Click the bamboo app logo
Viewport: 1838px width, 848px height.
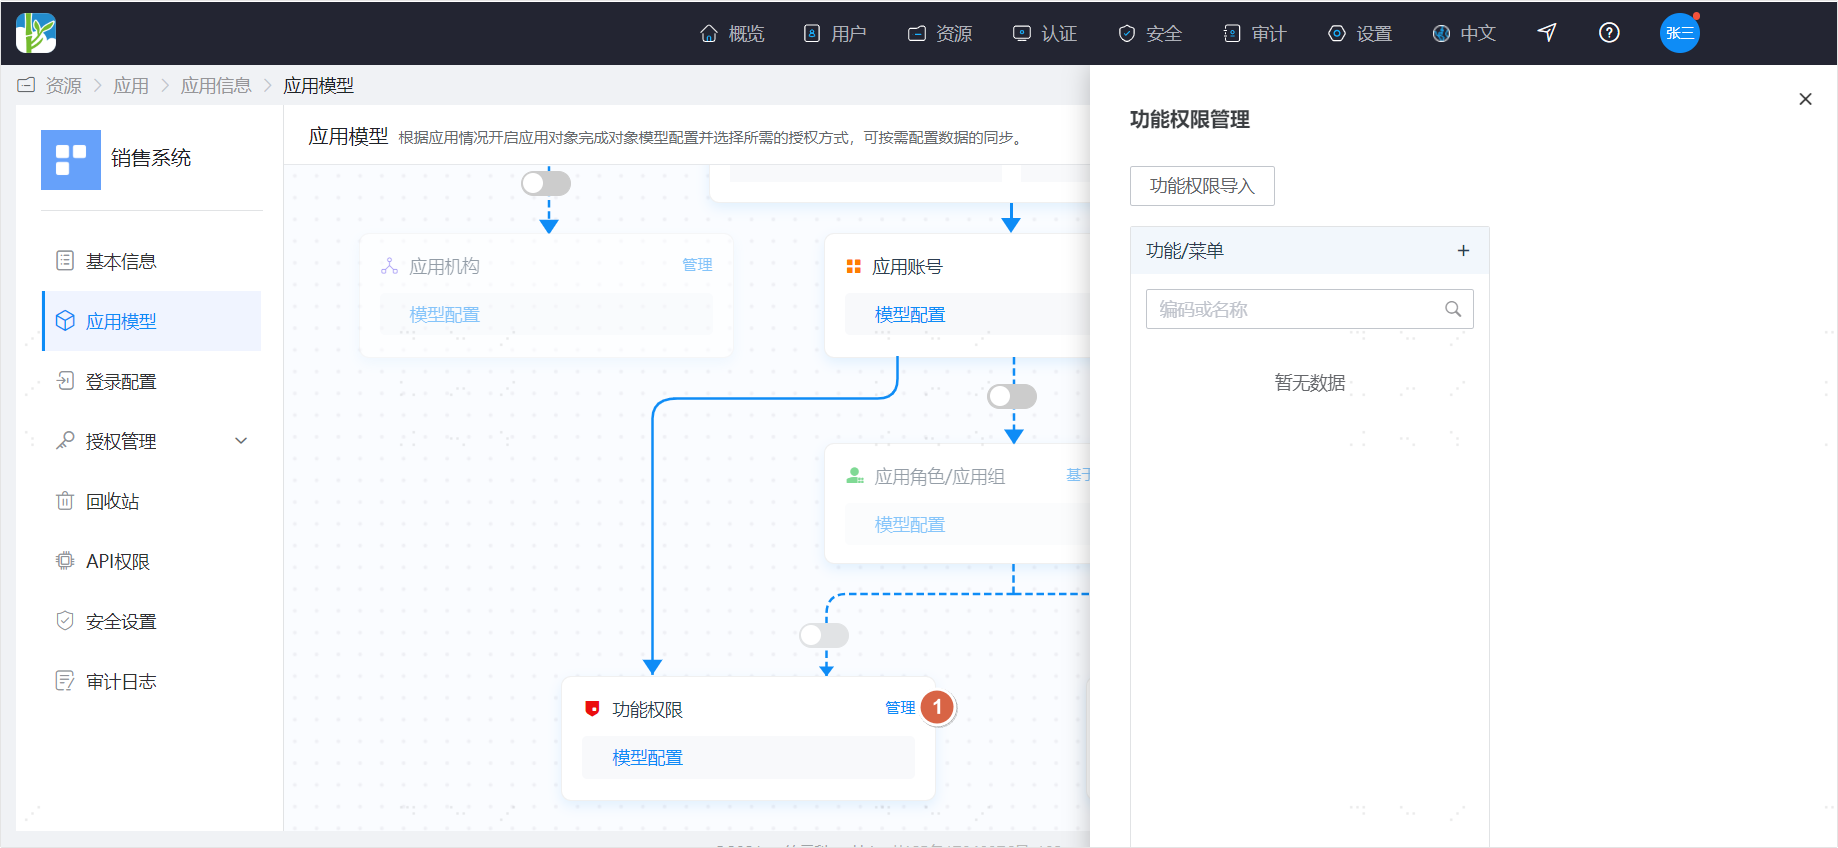click(36, 33)
